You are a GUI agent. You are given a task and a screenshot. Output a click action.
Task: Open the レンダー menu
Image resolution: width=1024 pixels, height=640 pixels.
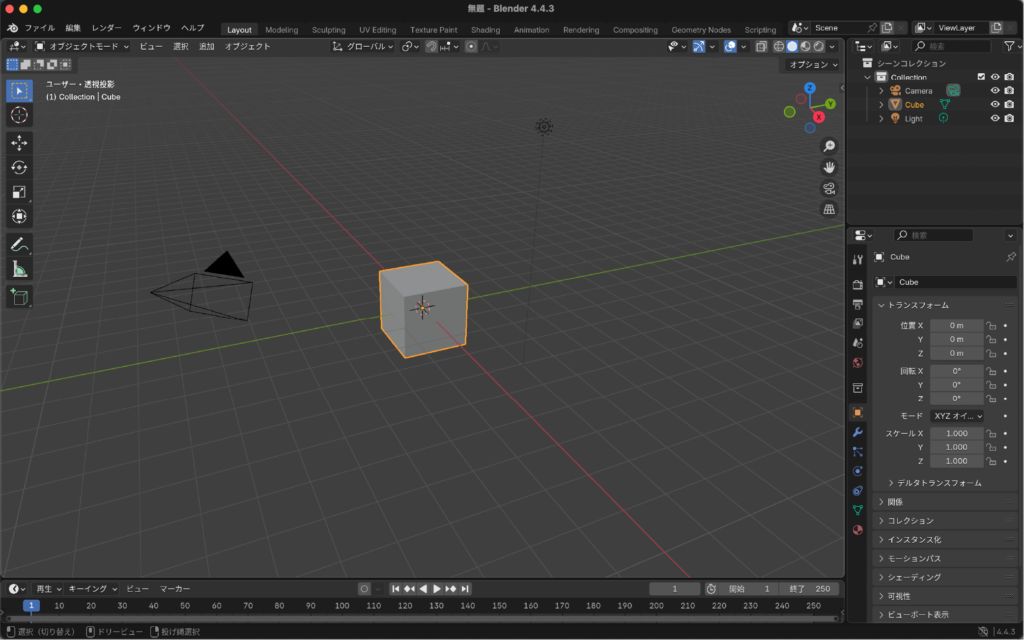point(106,28)
